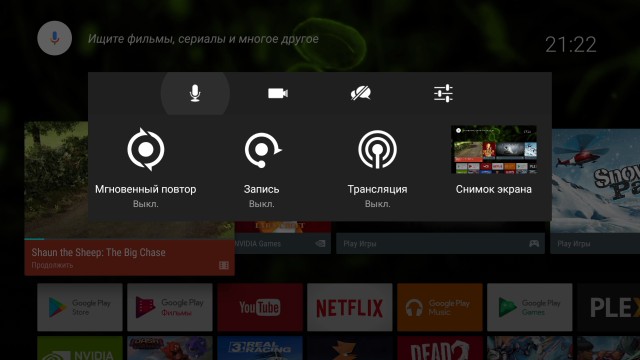This screenshot has width=640, height=360.
Task: Open Google Play Store tile
Action: [80, 307]
